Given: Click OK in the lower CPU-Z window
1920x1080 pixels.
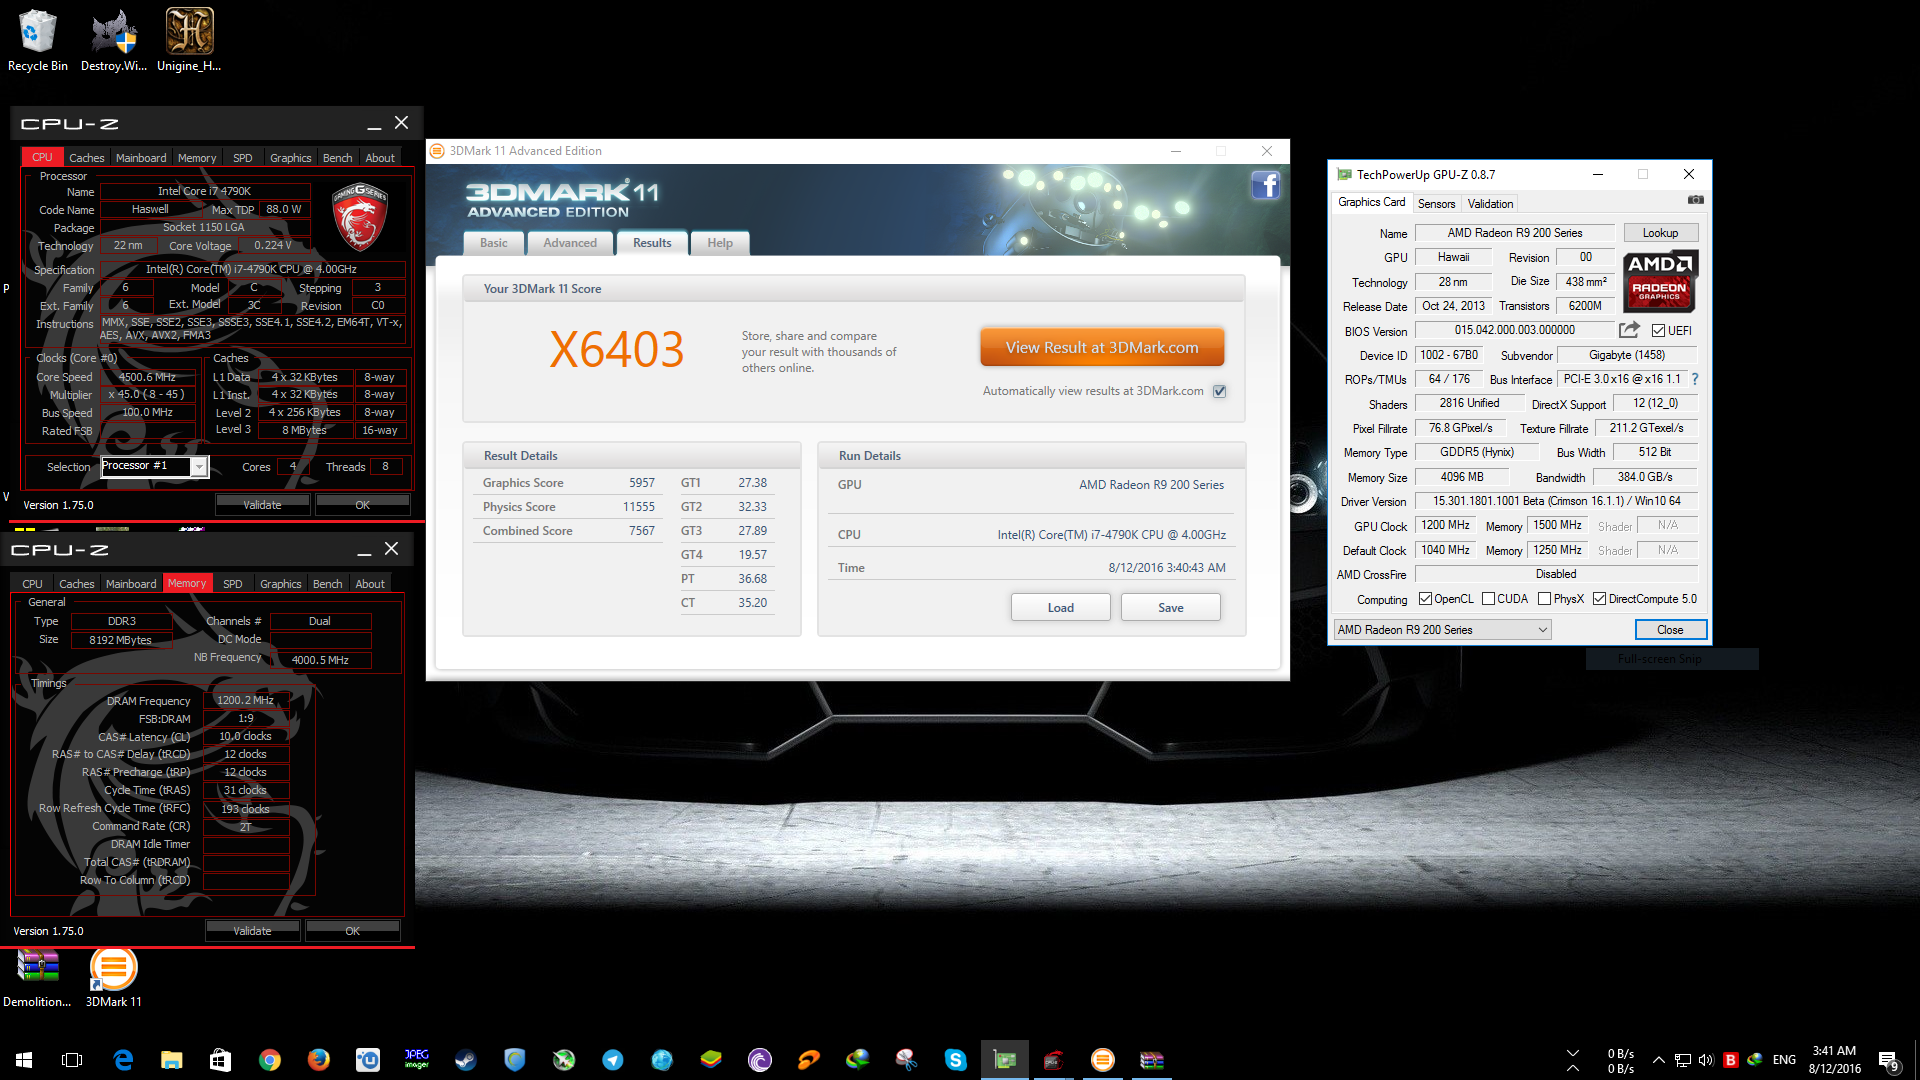Looking at the screenshot, I should pos(352,931).
